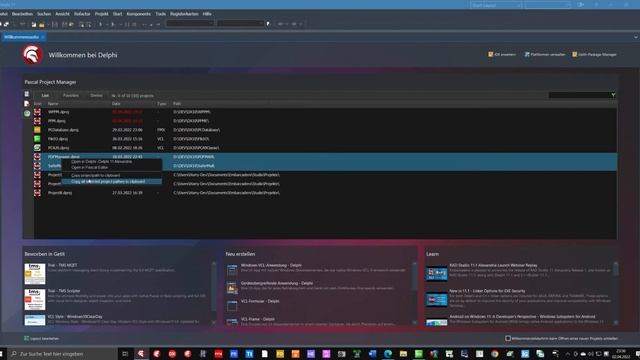Choose Open in Pascal Editor context entry

111,167
